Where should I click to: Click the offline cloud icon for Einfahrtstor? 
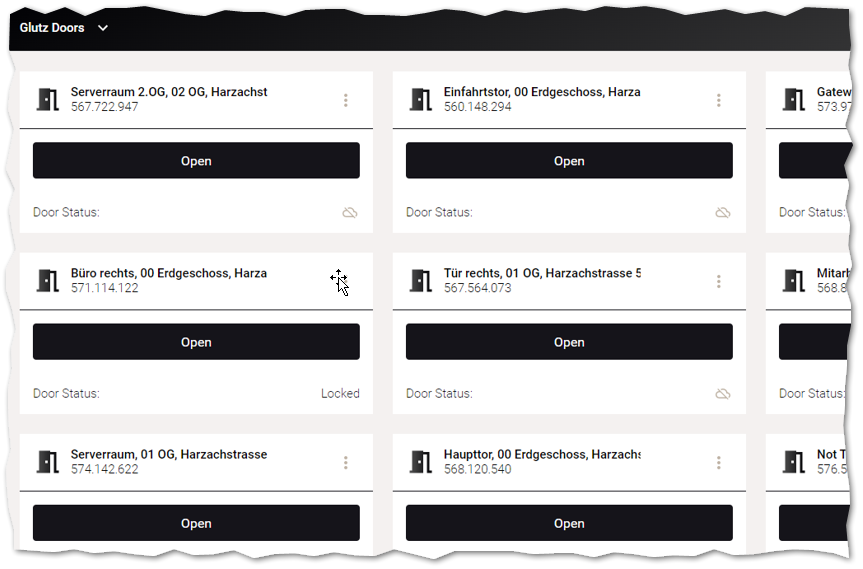(723, 213)
